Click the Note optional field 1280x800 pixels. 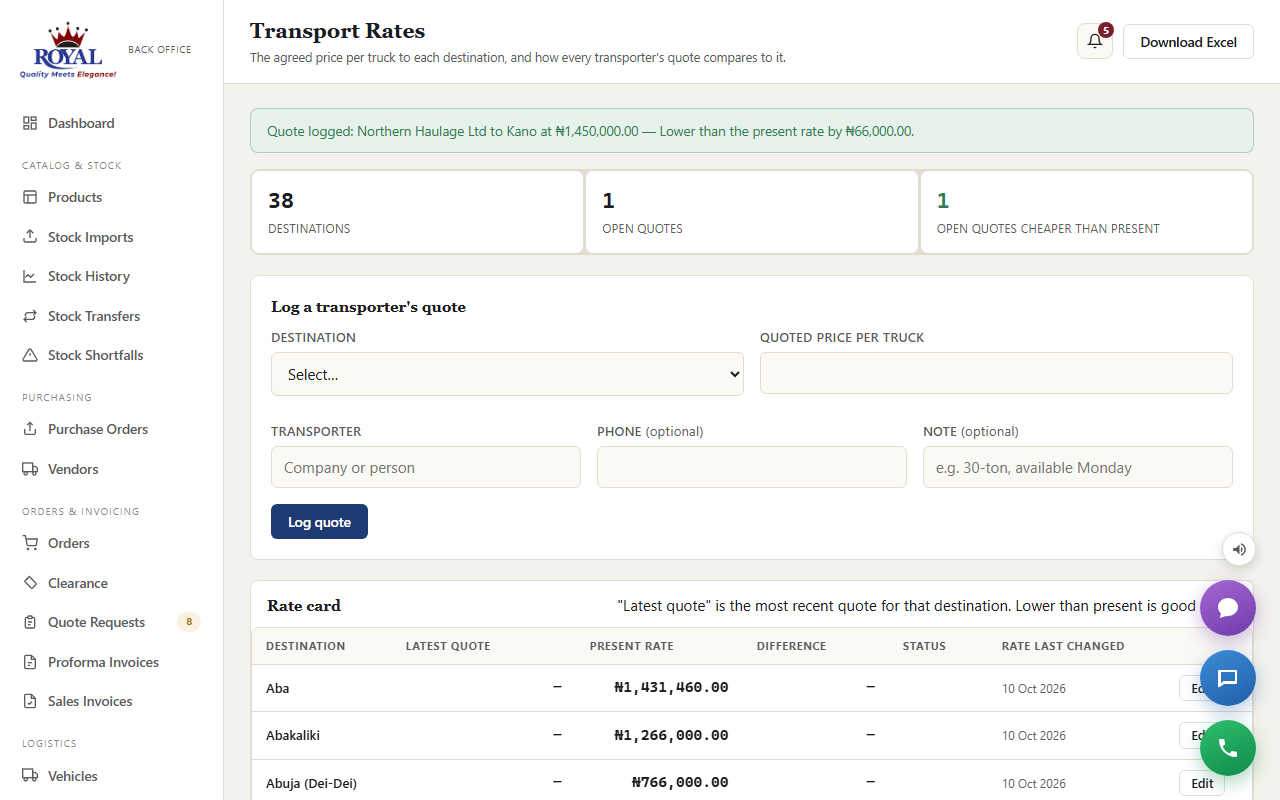coord(1078,467)
